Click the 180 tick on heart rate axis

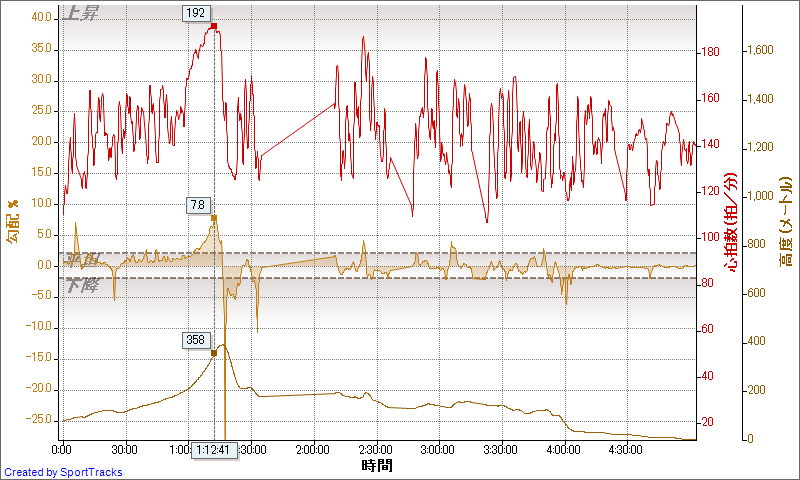708,53
